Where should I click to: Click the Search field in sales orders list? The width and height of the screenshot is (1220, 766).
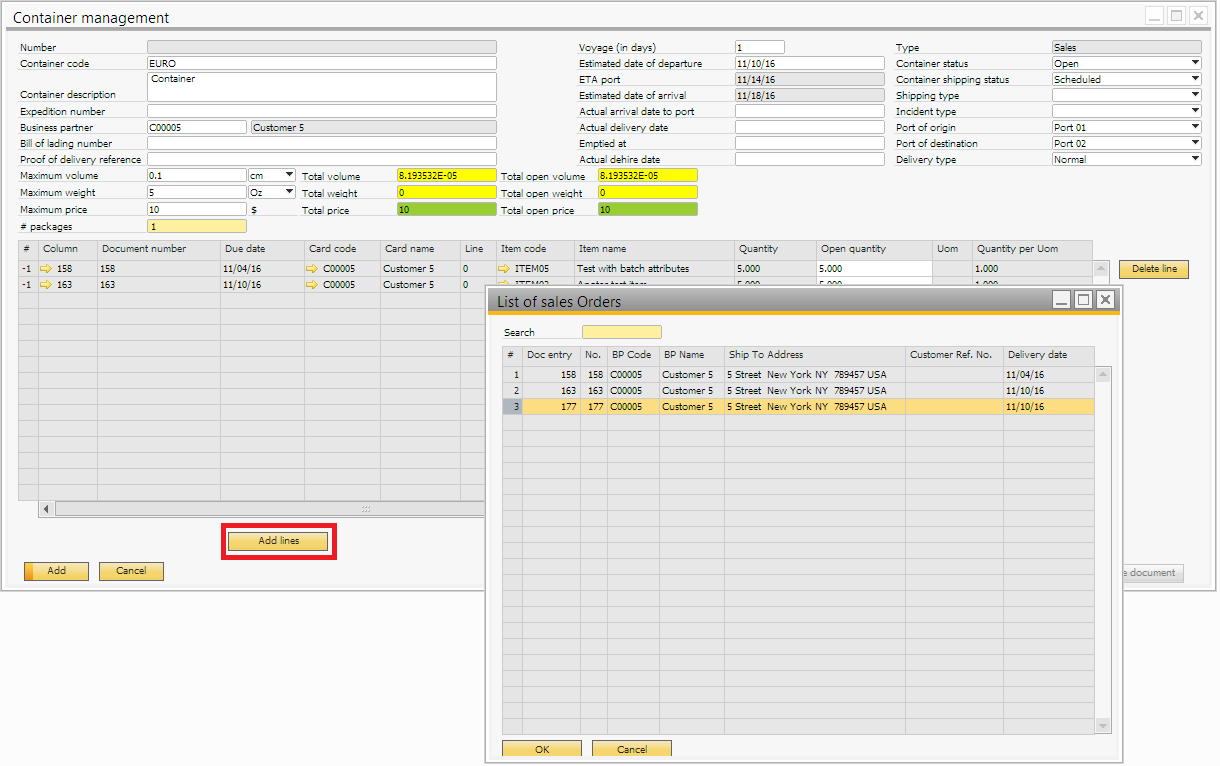tap(621, 332)
